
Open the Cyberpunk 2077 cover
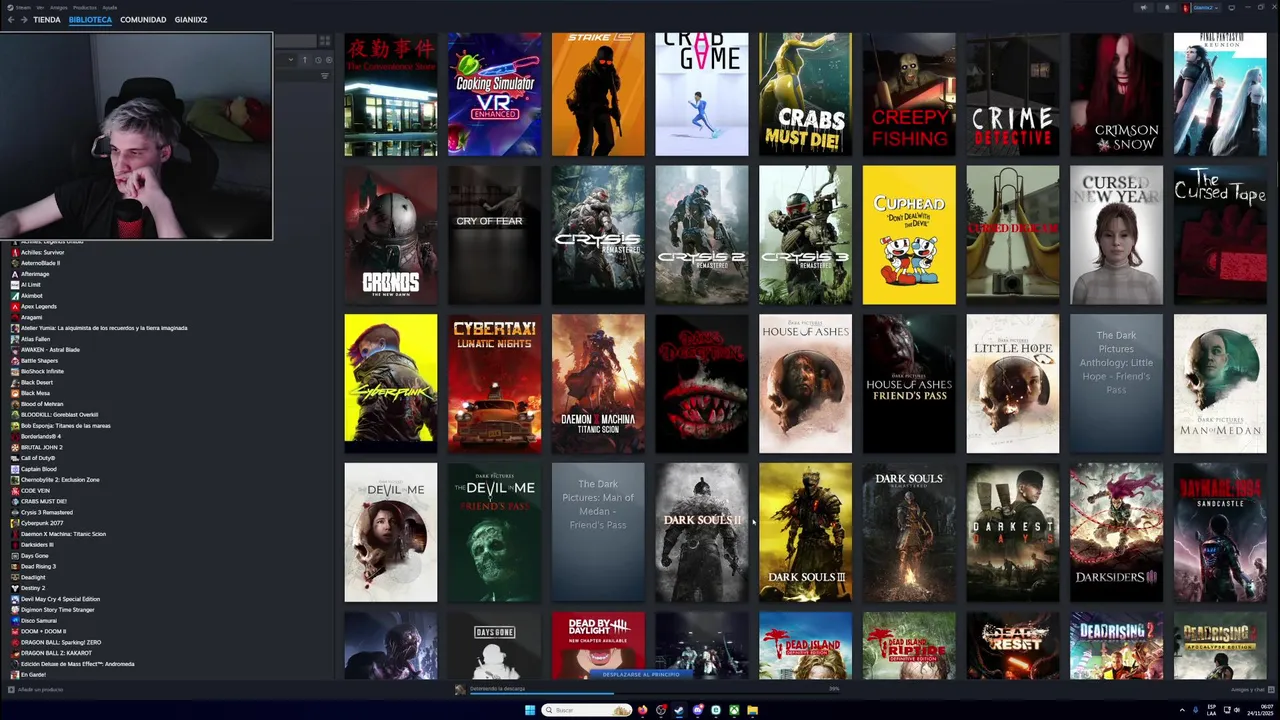click(x=391, y=384)
